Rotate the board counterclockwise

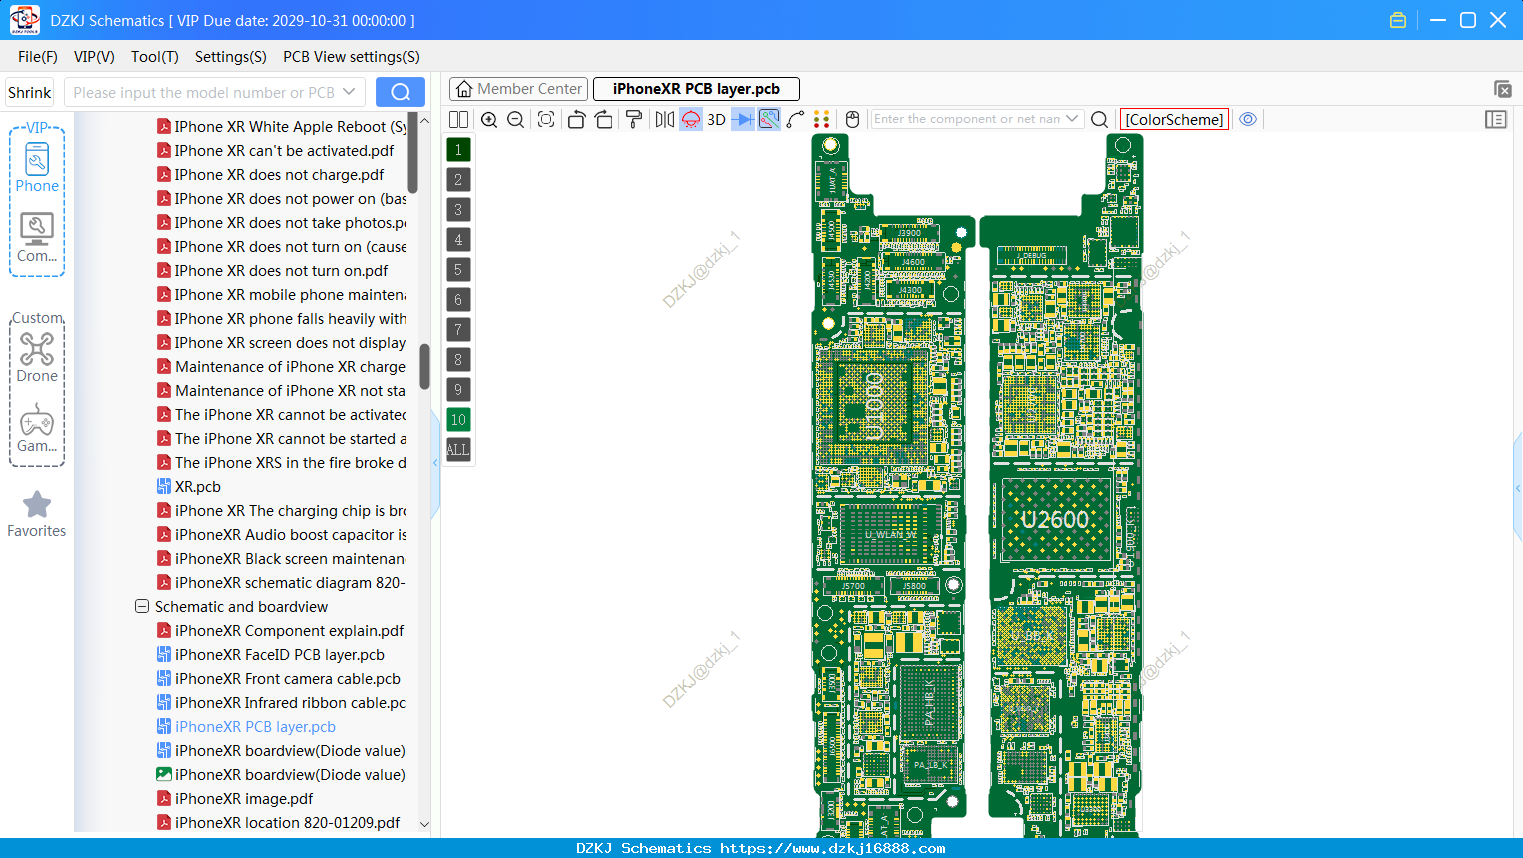pyautogui.click(x=576, y=119)
